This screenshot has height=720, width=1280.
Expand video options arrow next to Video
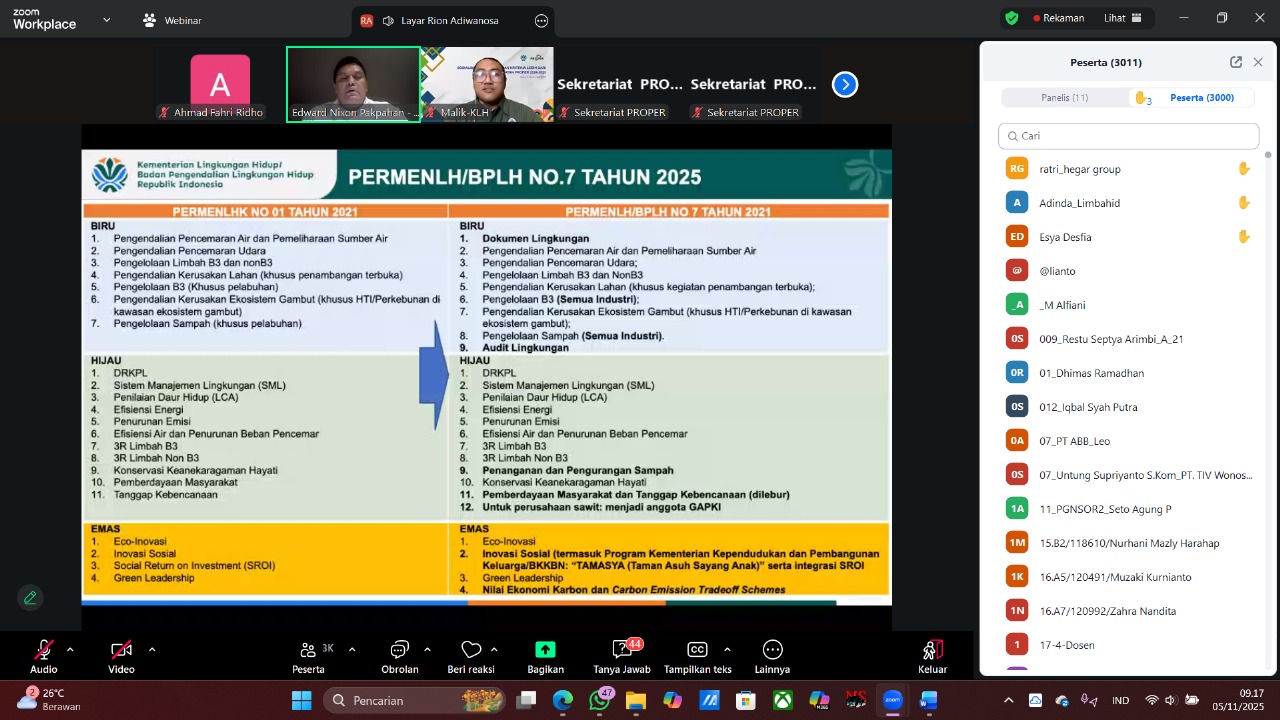coord(152,650)
